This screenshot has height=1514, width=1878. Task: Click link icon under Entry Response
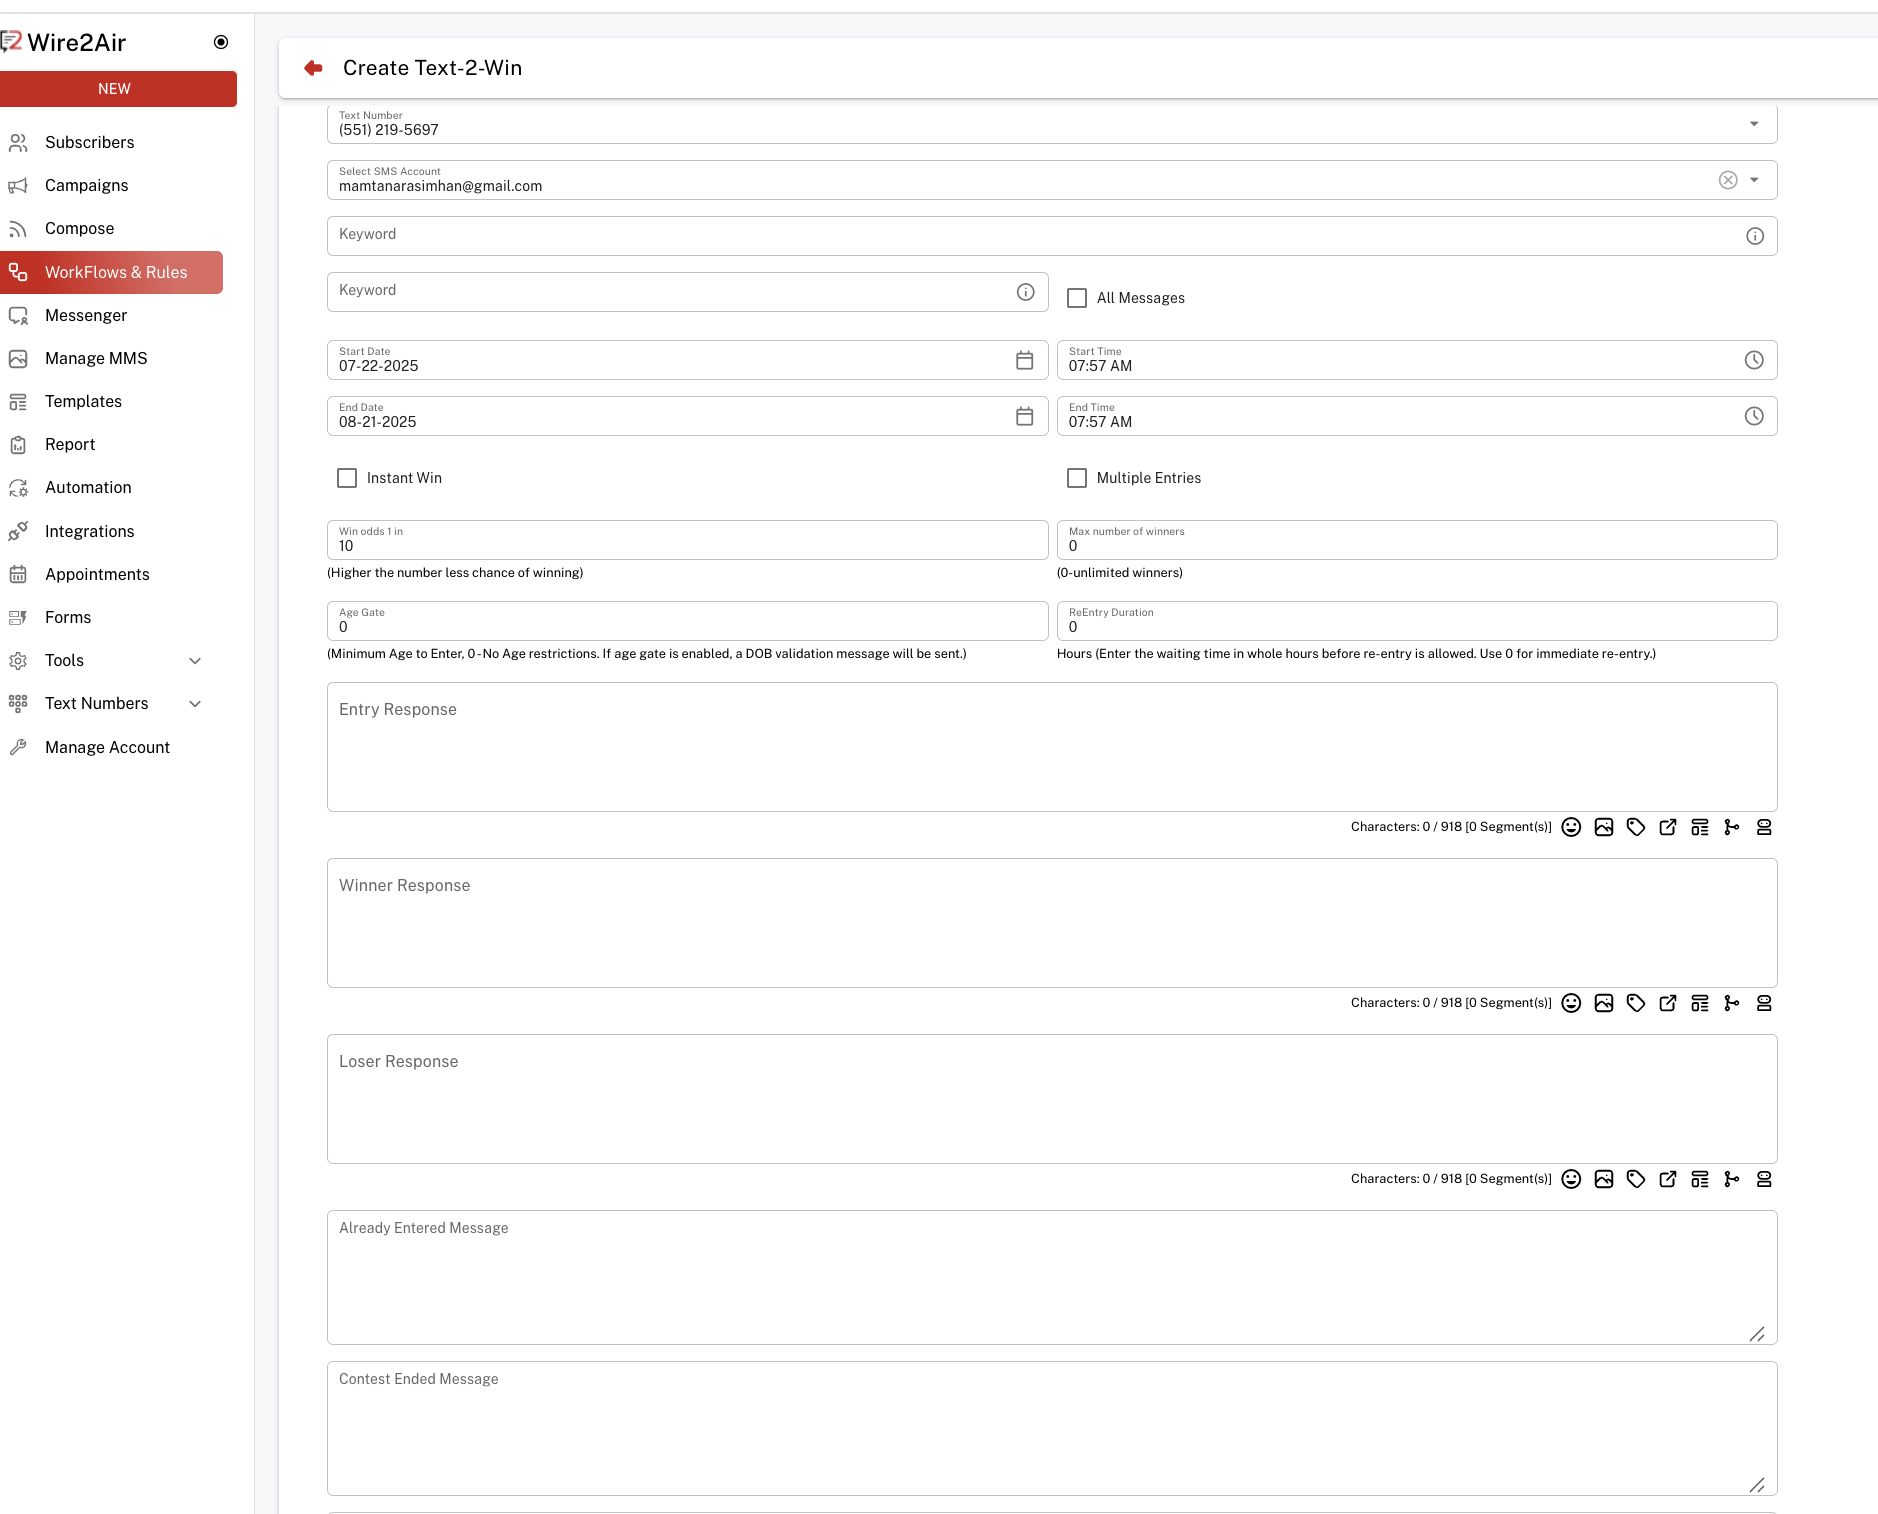click(x=1667, y=827)
